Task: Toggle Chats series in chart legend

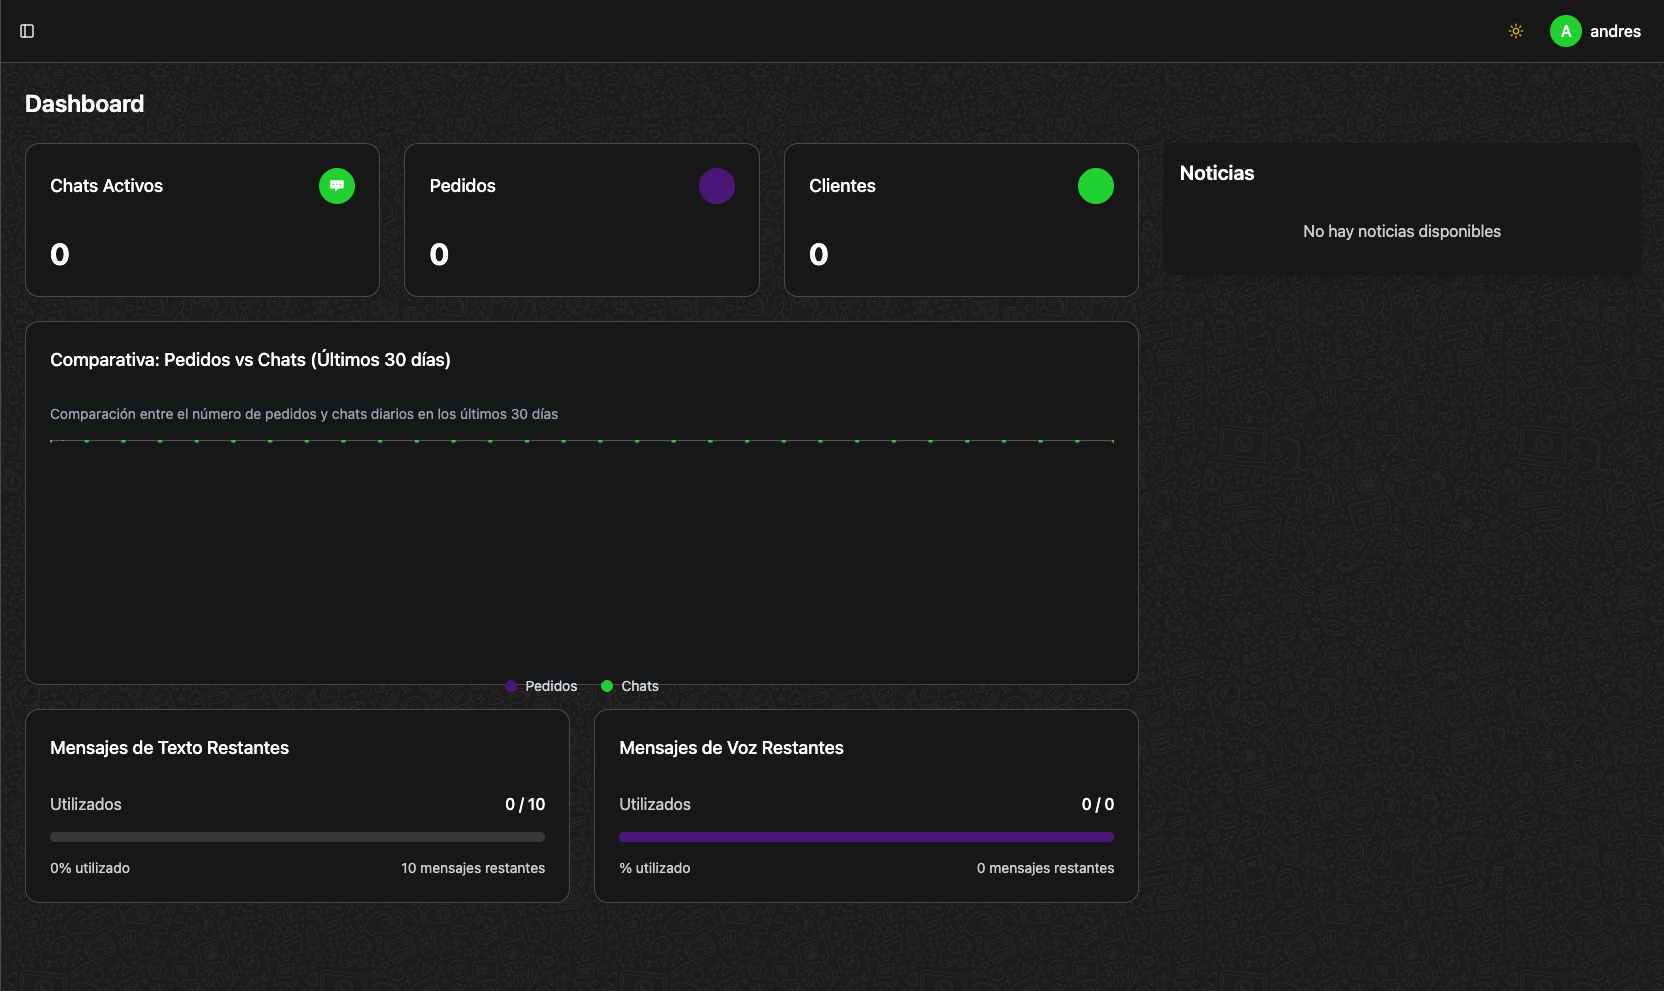Action: pos(630,686)
